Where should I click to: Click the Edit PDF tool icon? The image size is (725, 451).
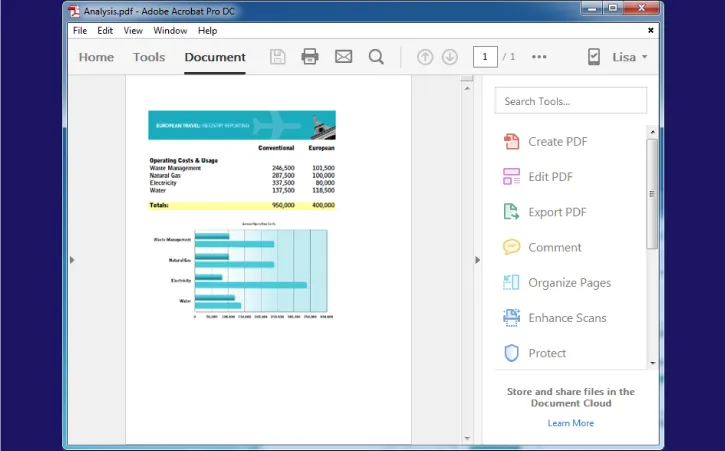pos(511,177)
